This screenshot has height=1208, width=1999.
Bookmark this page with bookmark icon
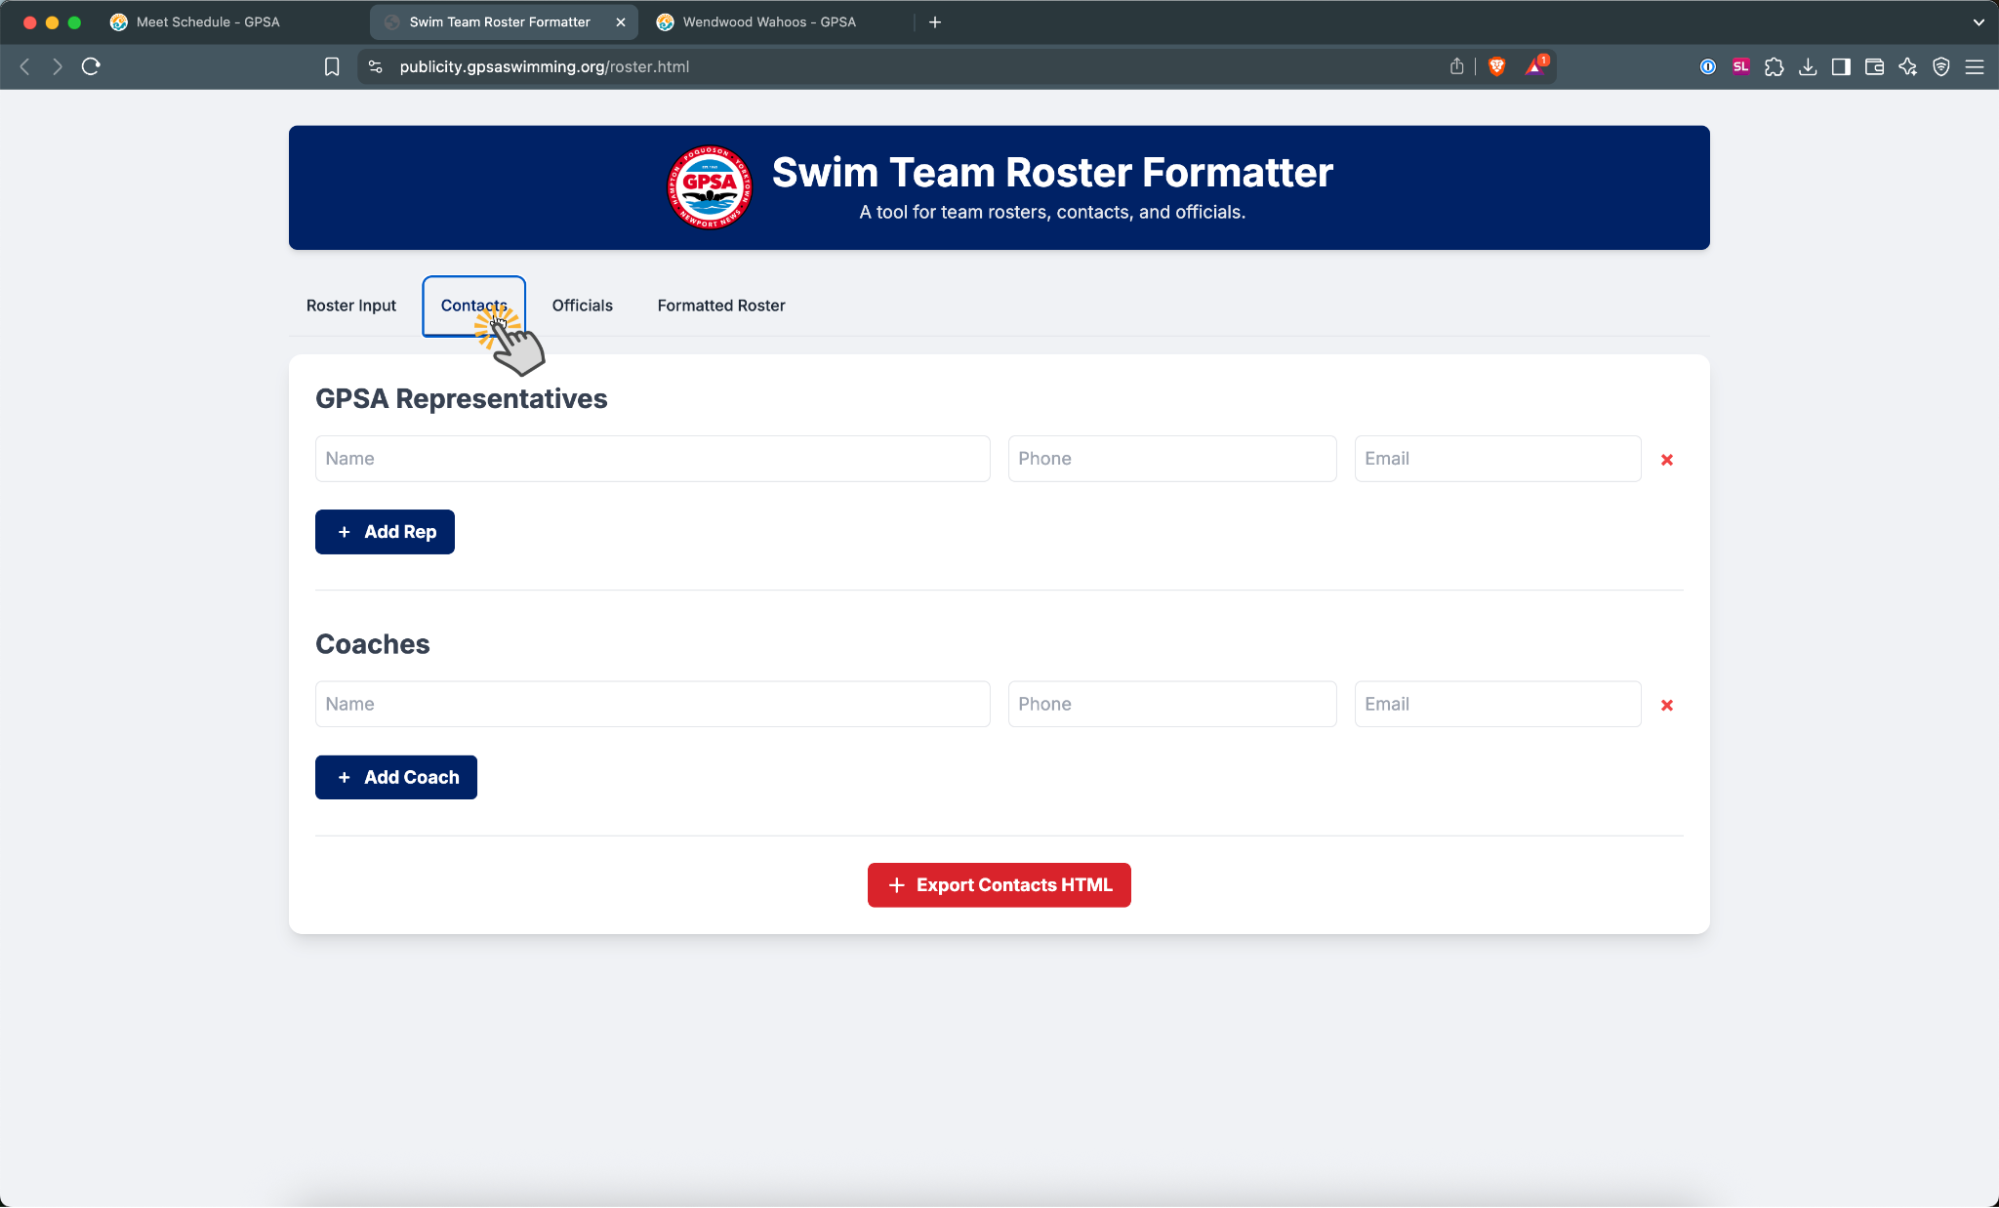click(332, 67)
